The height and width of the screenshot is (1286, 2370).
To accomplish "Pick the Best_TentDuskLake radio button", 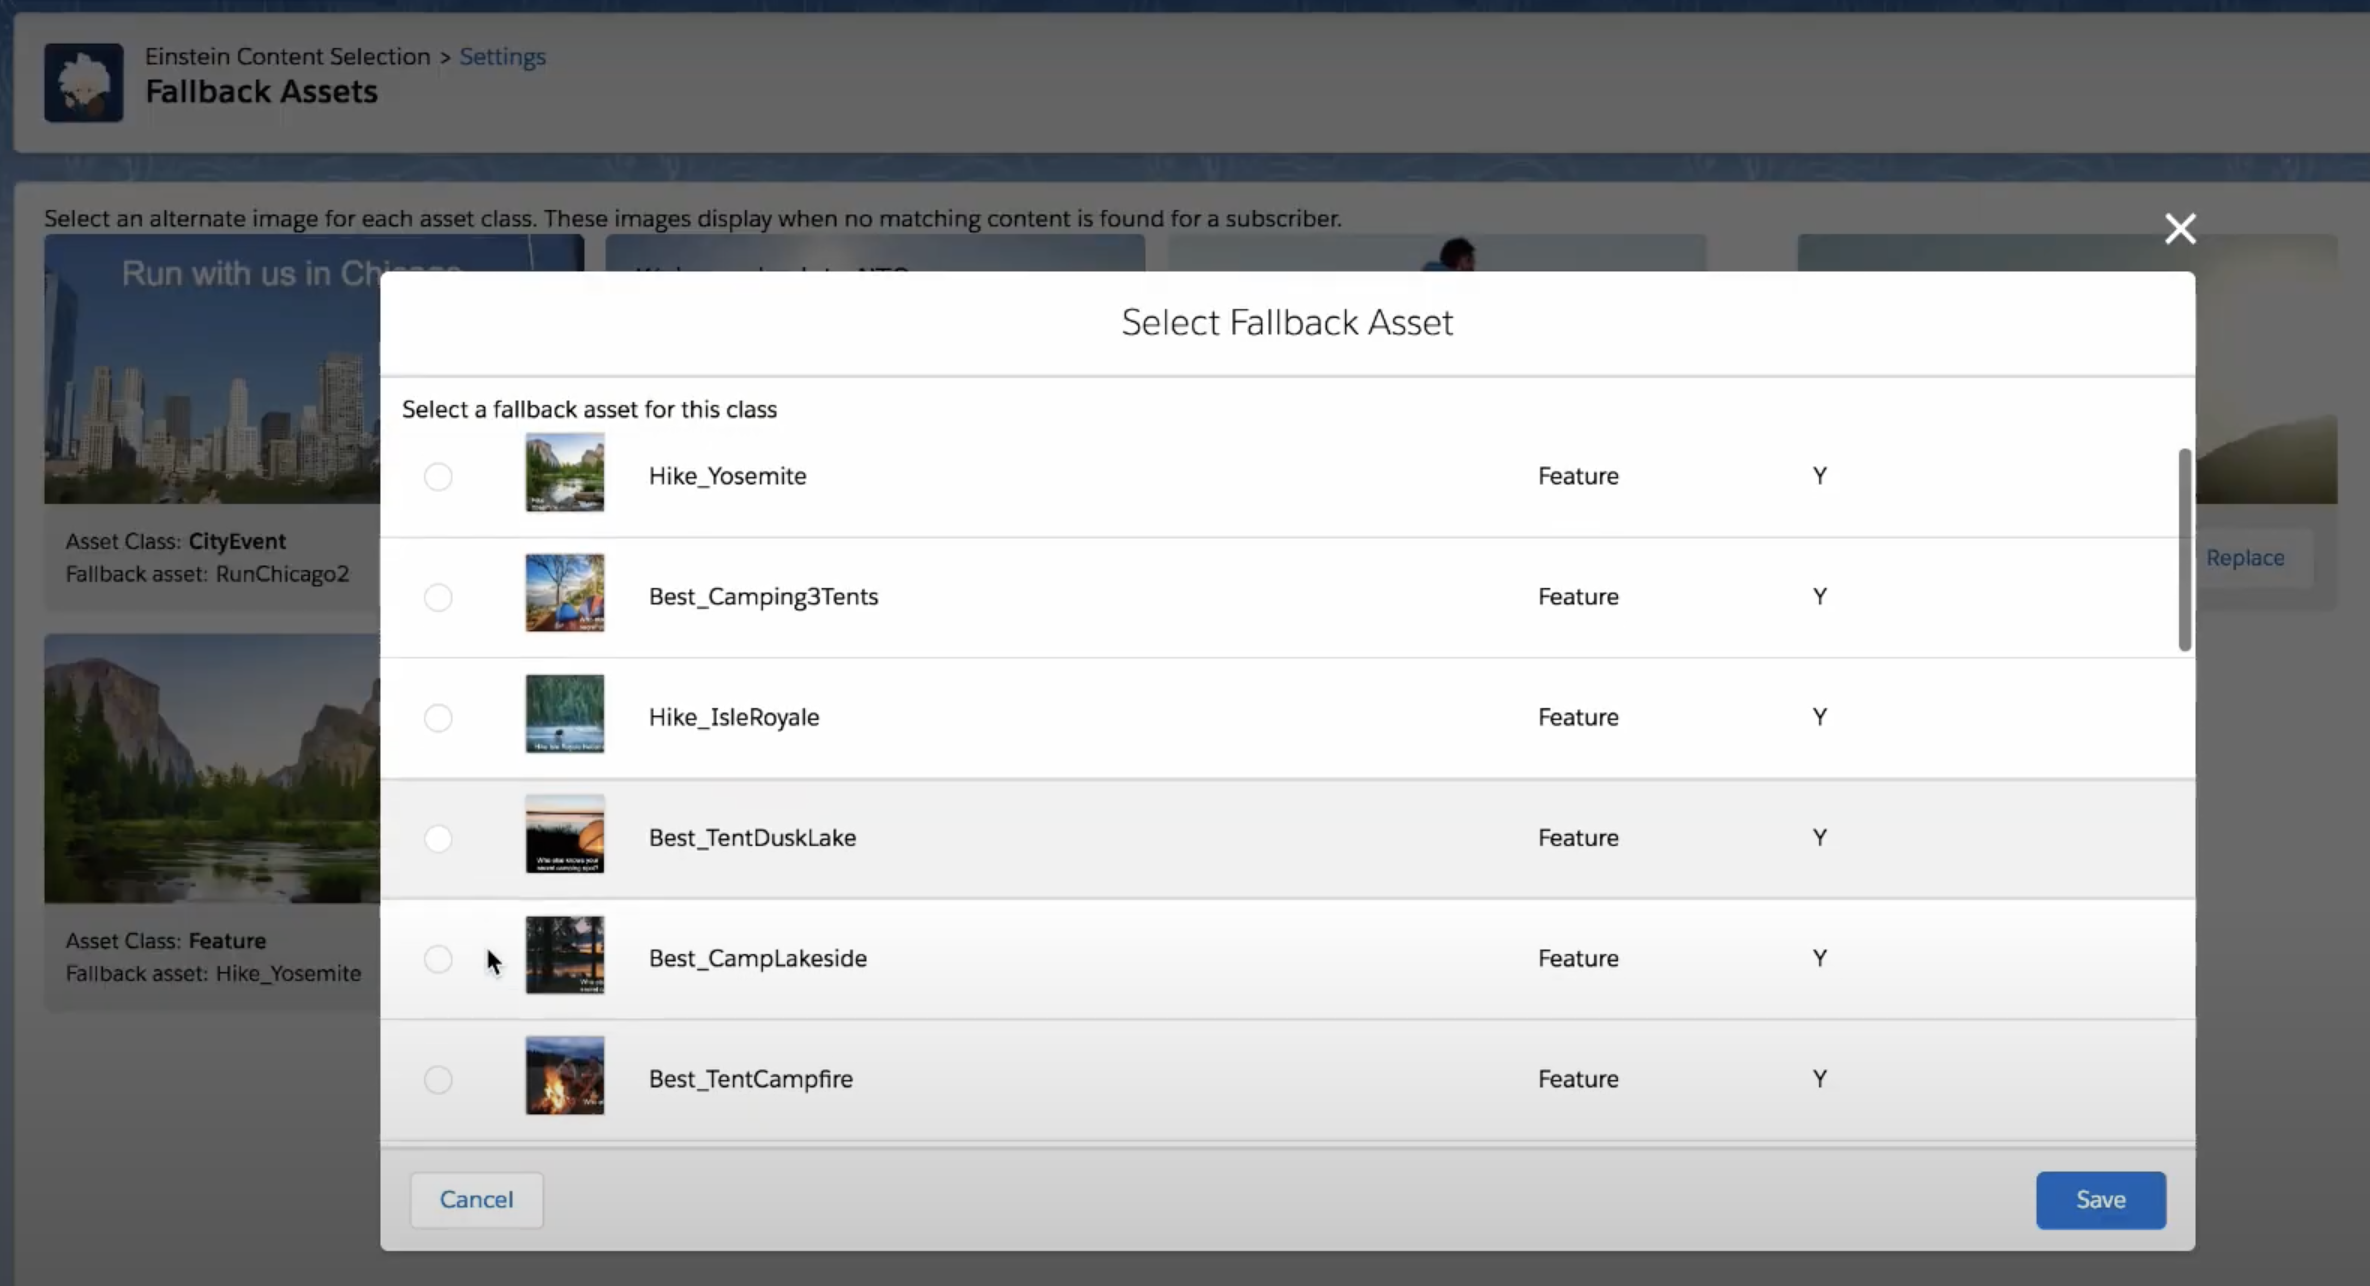I will pyautogui.click(x=438, y=839).
